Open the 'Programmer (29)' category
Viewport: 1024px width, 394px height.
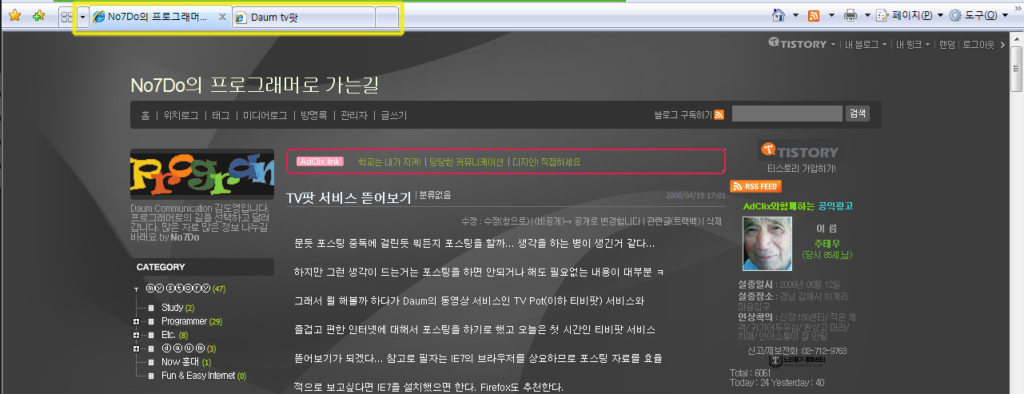click(192, 321)
